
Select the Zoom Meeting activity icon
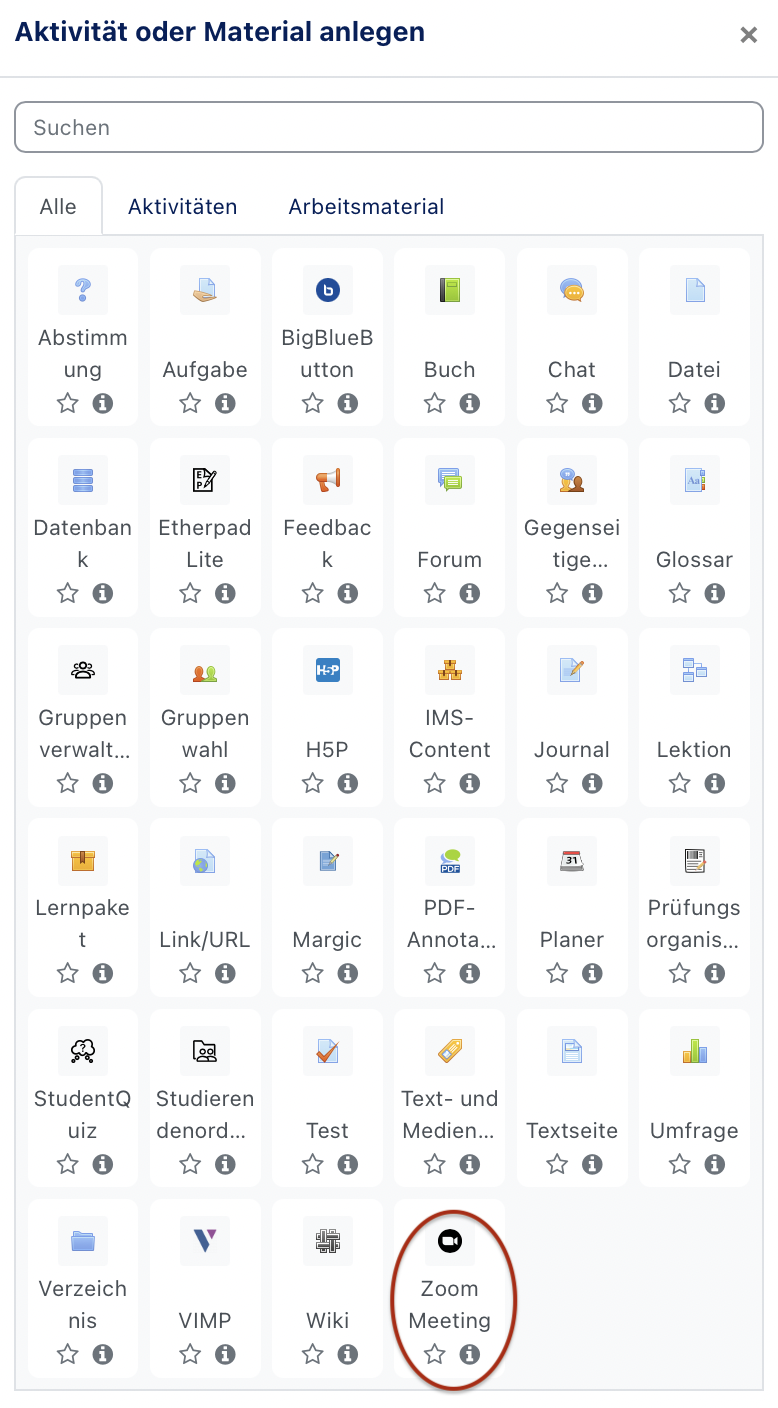pyautogui.click(x=449, y=1241)
